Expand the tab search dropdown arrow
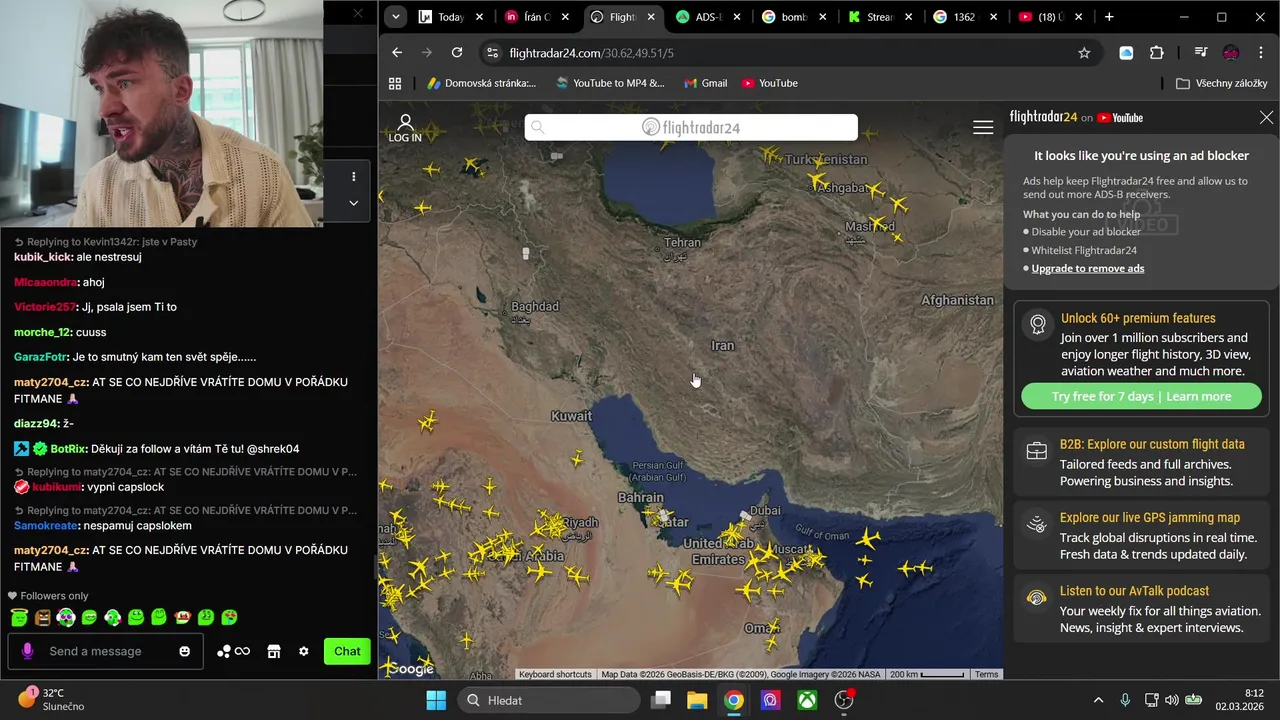 tap(396, 17)
